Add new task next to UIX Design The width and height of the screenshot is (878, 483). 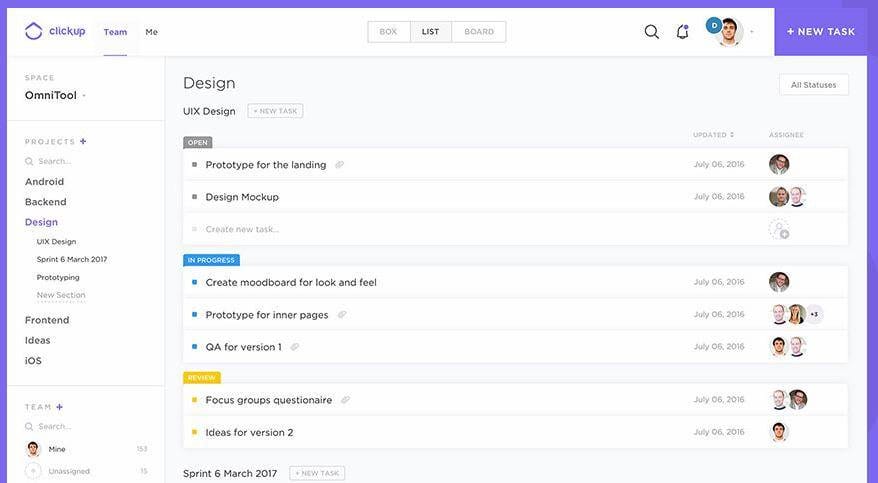pos(275,111)
